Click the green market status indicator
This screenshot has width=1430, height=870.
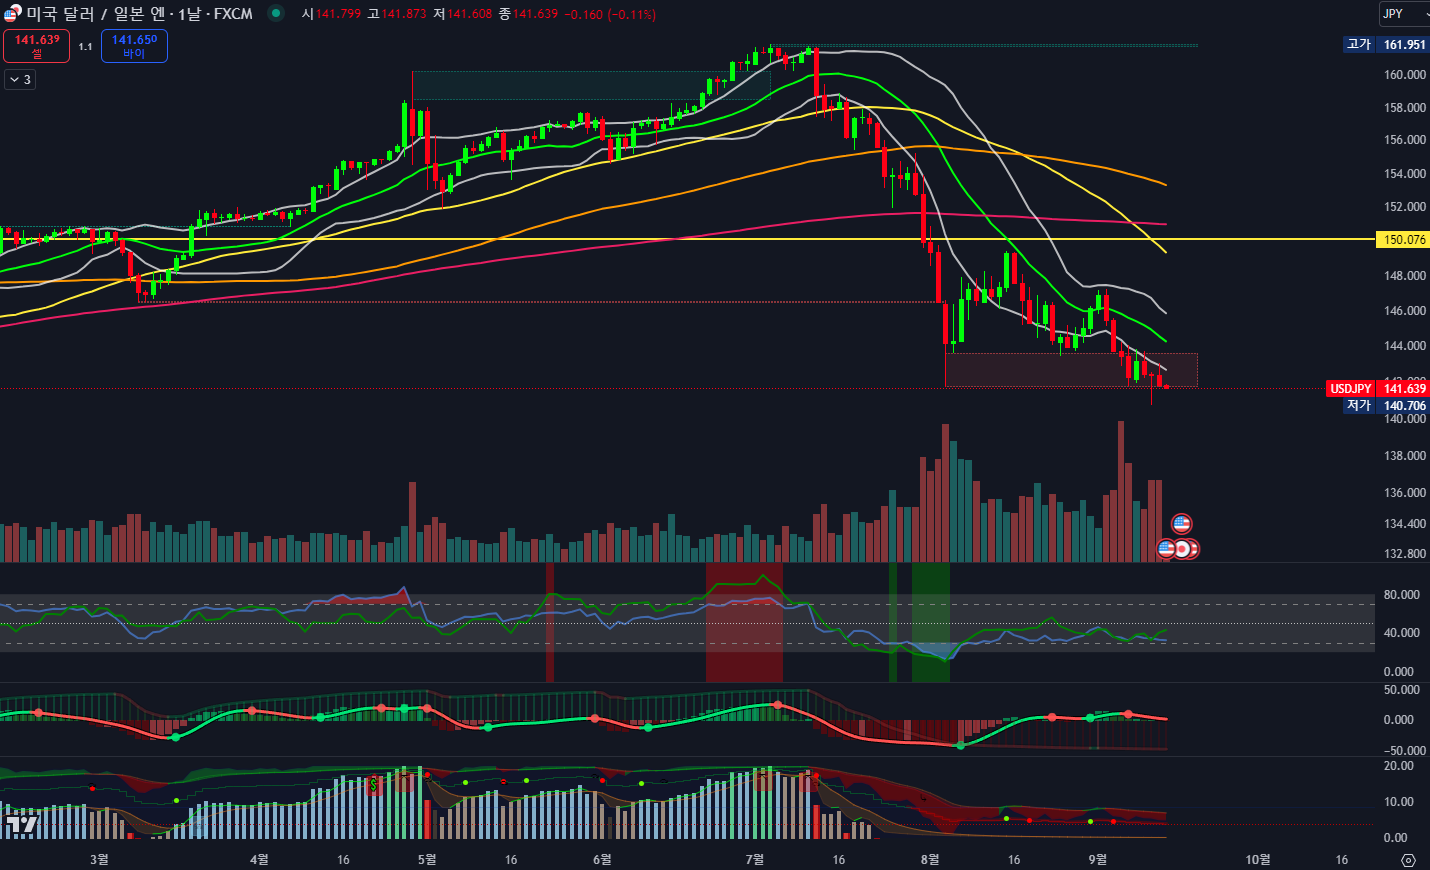276,13
